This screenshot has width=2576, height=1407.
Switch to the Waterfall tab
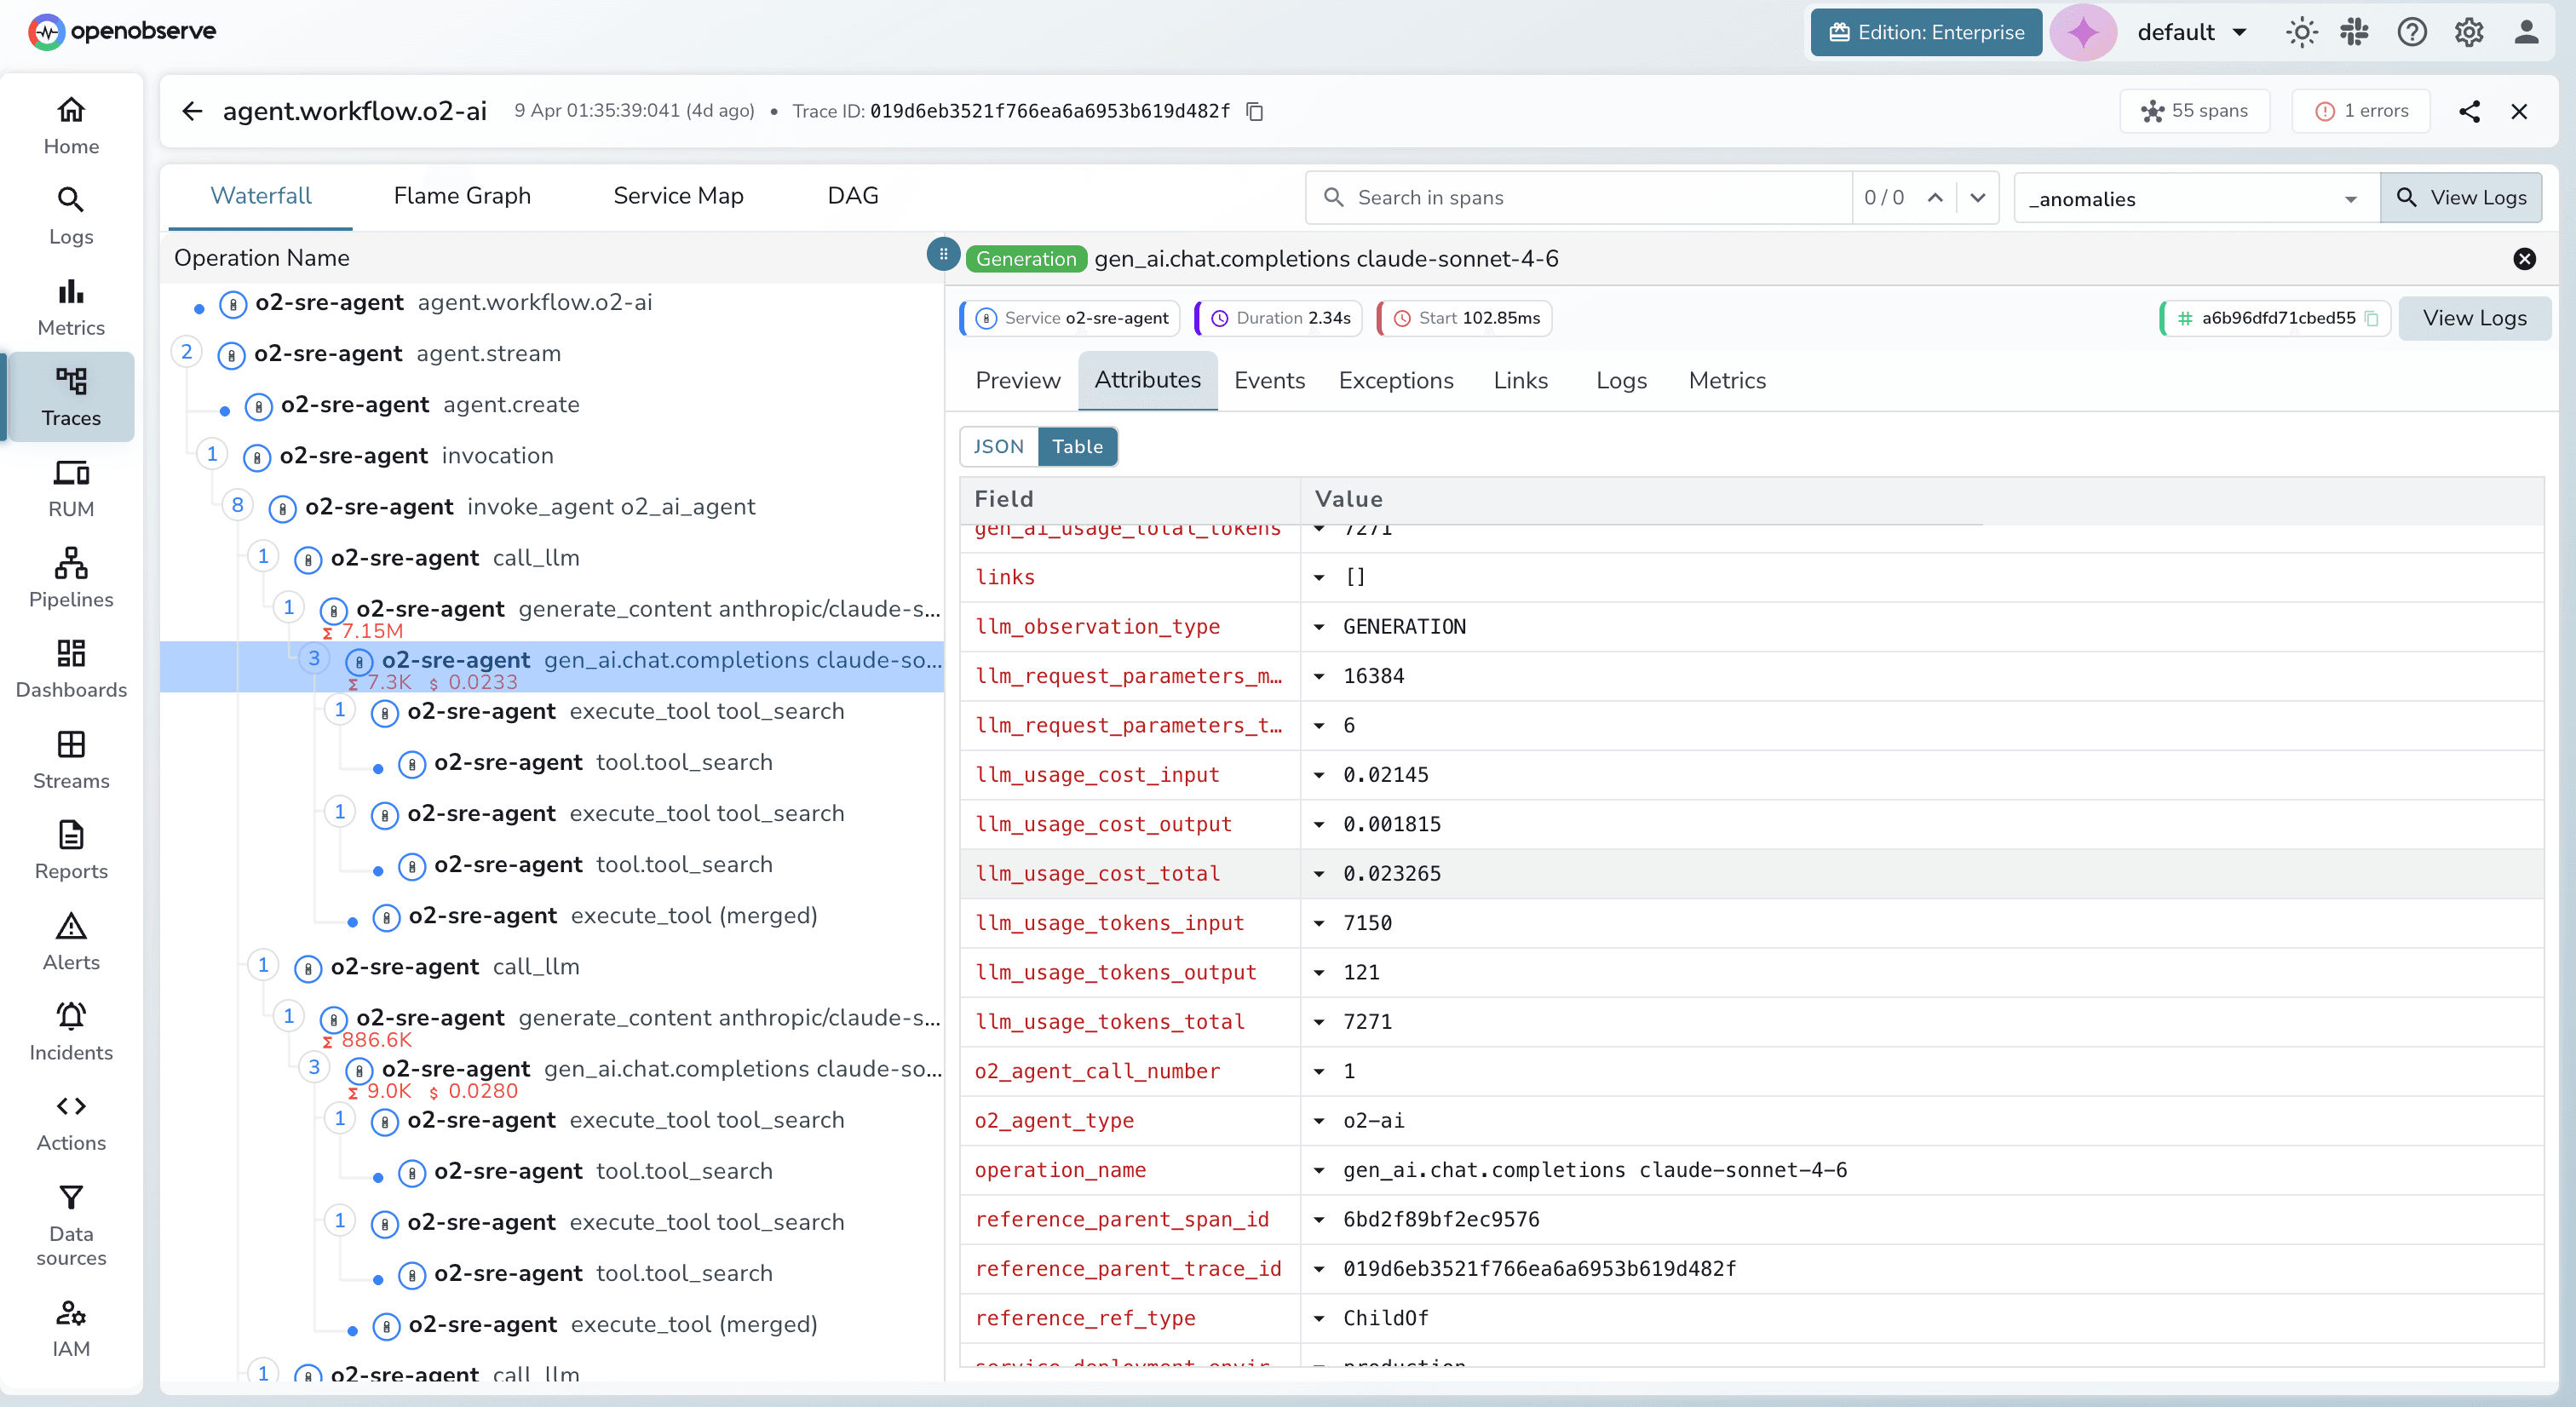(x=260, y=196)
